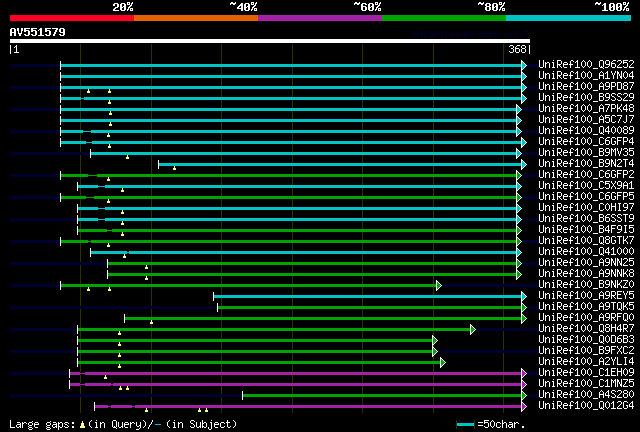Select the red ~20% identity color segment
This screenshot has height=432, width=640.
click(x=72, y=18)
